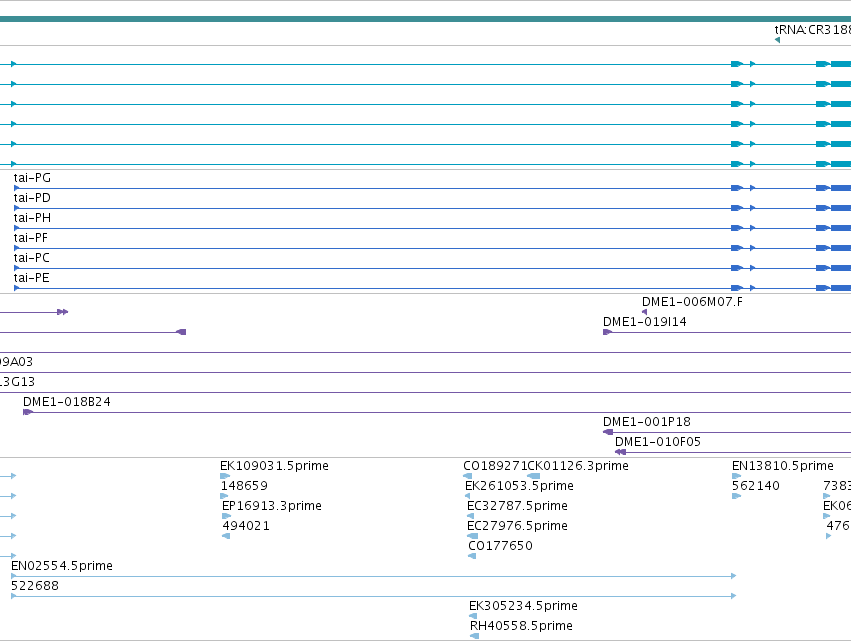This screenshot has width=851, height=641.
Task: Click the 522688 EST label
Action: (35, 586)
